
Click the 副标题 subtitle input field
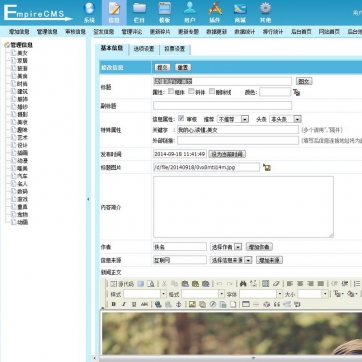pos(222,106)
